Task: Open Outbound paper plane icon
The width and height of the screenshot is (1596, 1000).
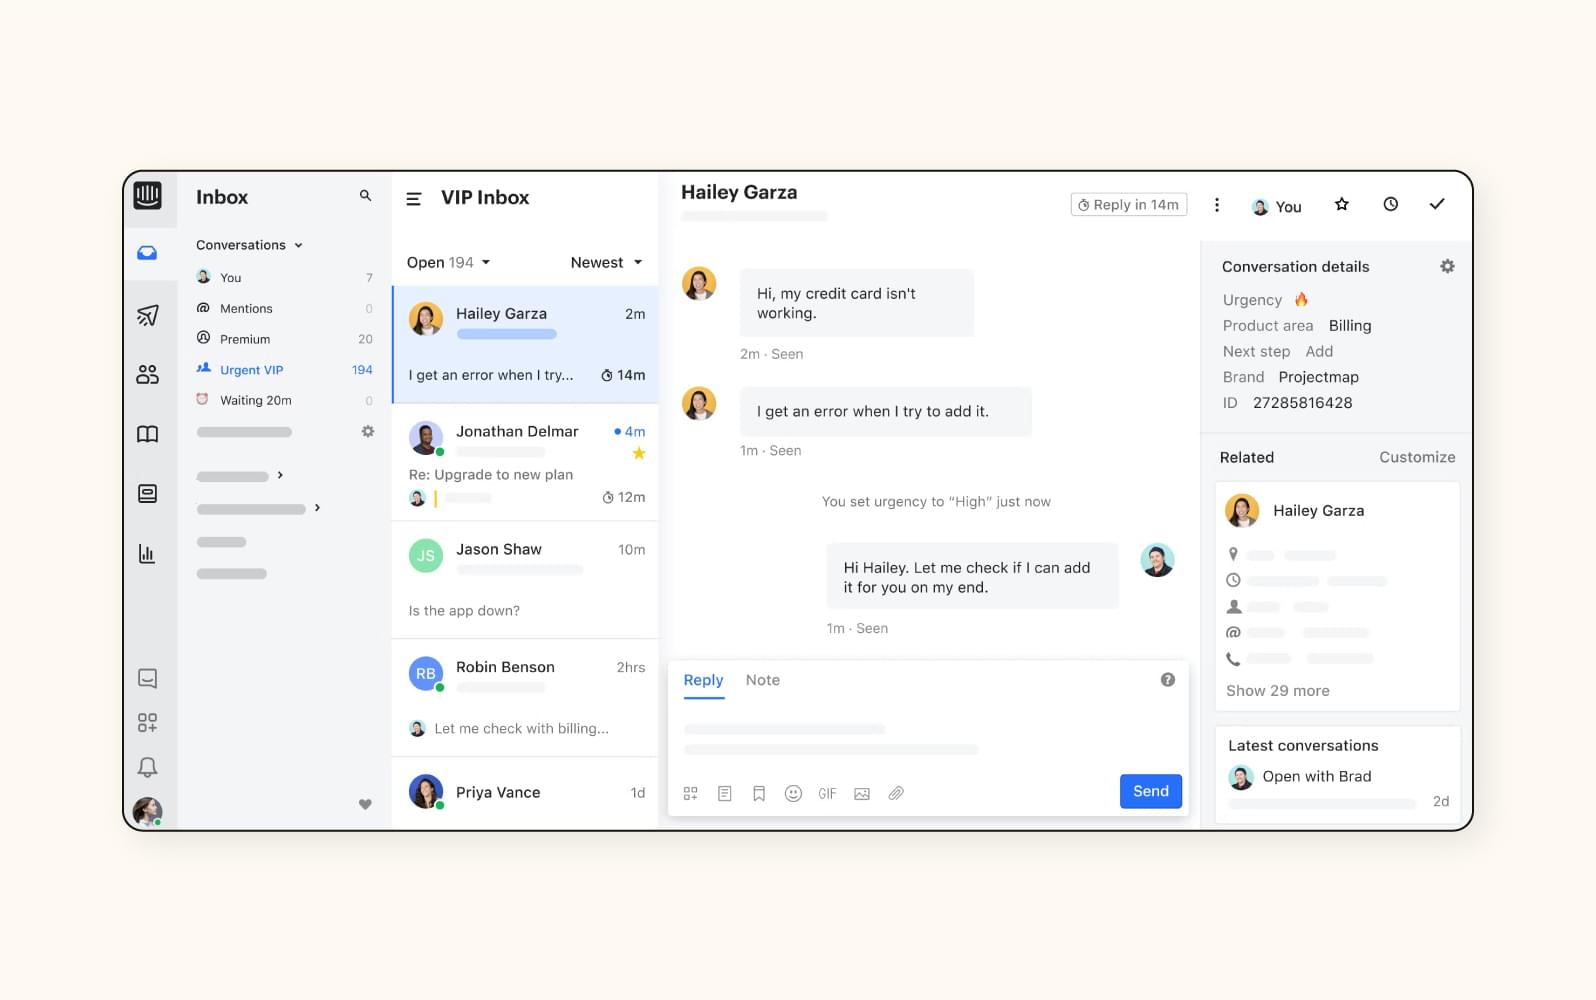Action: click(x=147, y=316)
